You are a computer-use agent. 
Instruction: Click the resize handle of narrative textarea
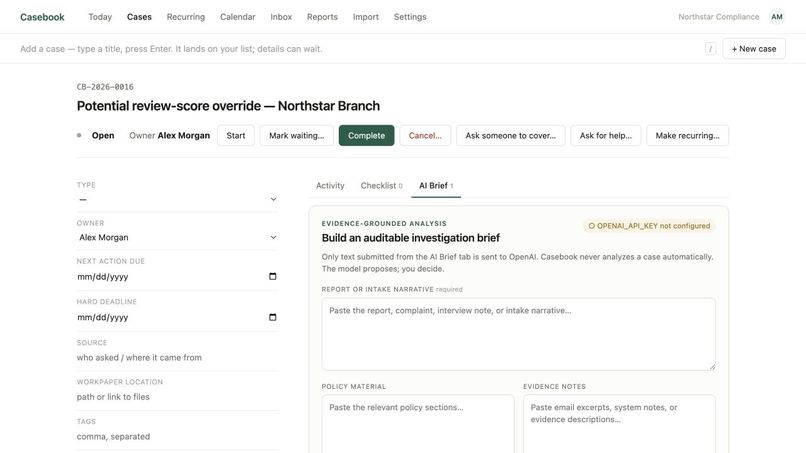712,367
